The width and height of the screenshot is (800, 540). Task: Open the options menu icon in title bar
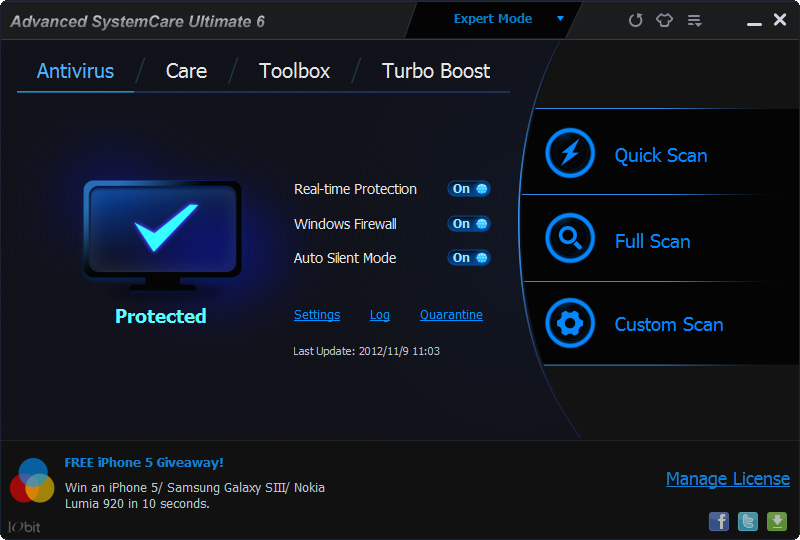(x=694, y=20)
